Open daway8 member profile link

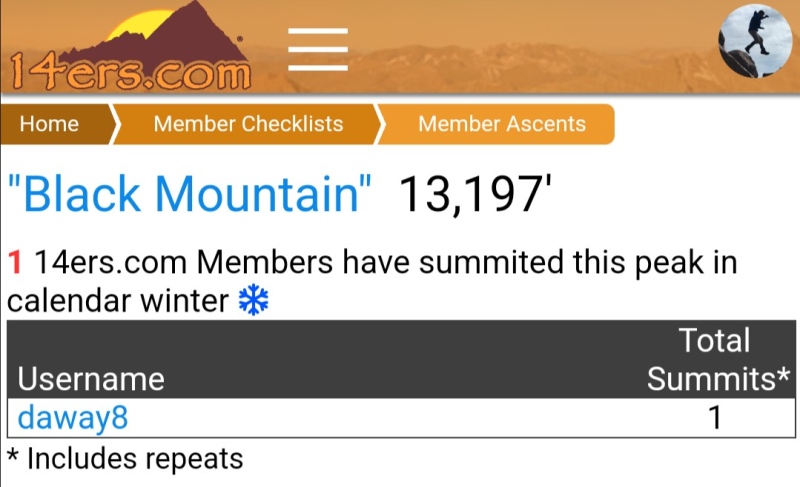(72, 418)
